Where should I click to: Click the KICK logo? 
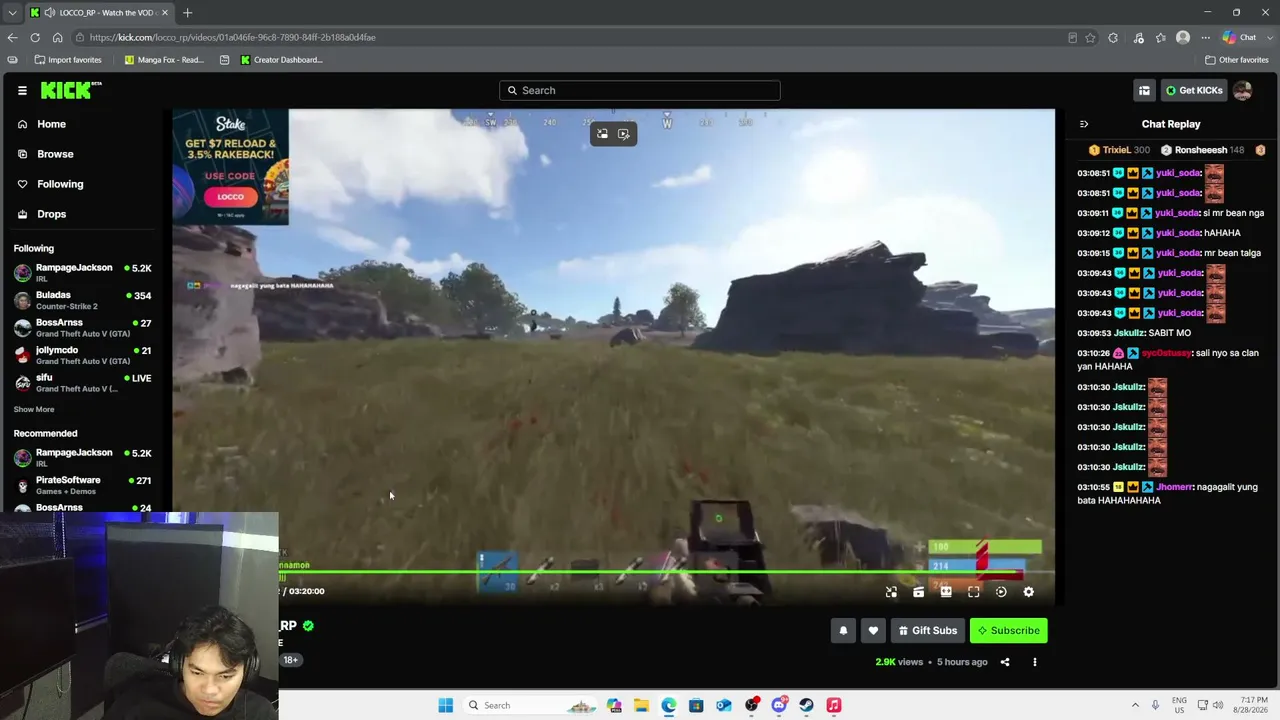tap(71, 90)
